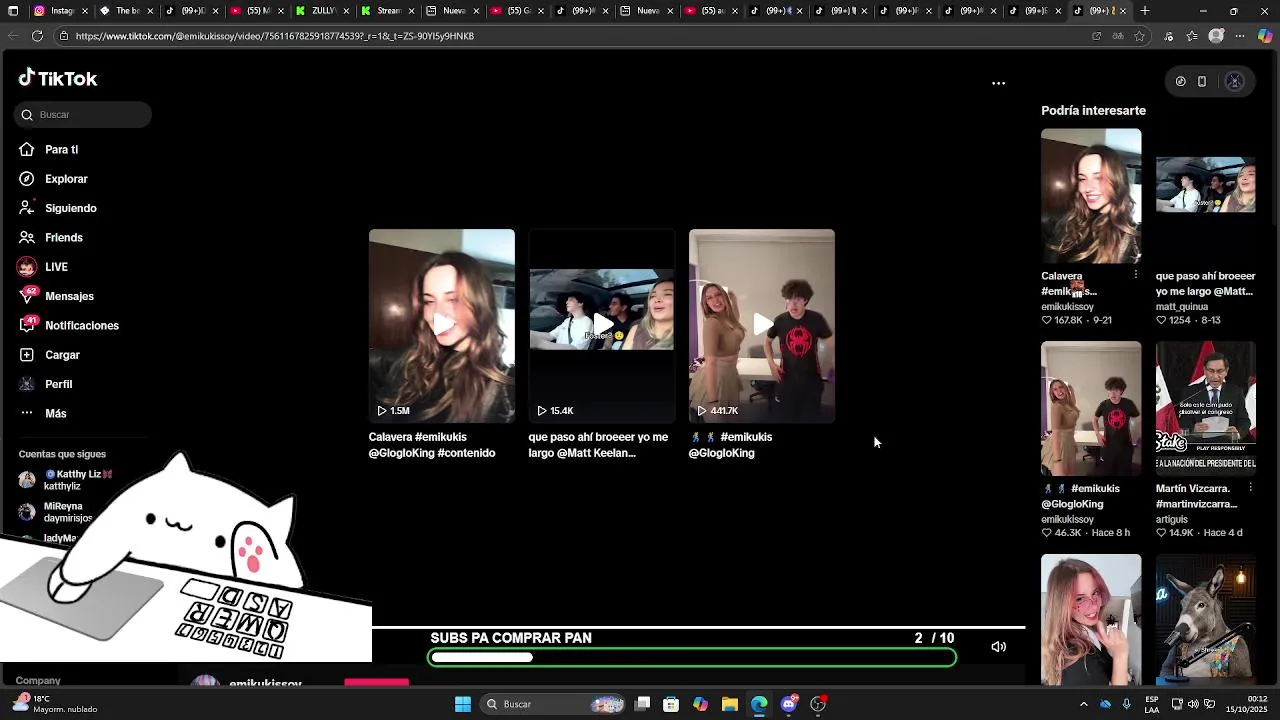Visit matt_quinua profile link
Screen dimensions: 1280x720
click(x=1182, y=307)
